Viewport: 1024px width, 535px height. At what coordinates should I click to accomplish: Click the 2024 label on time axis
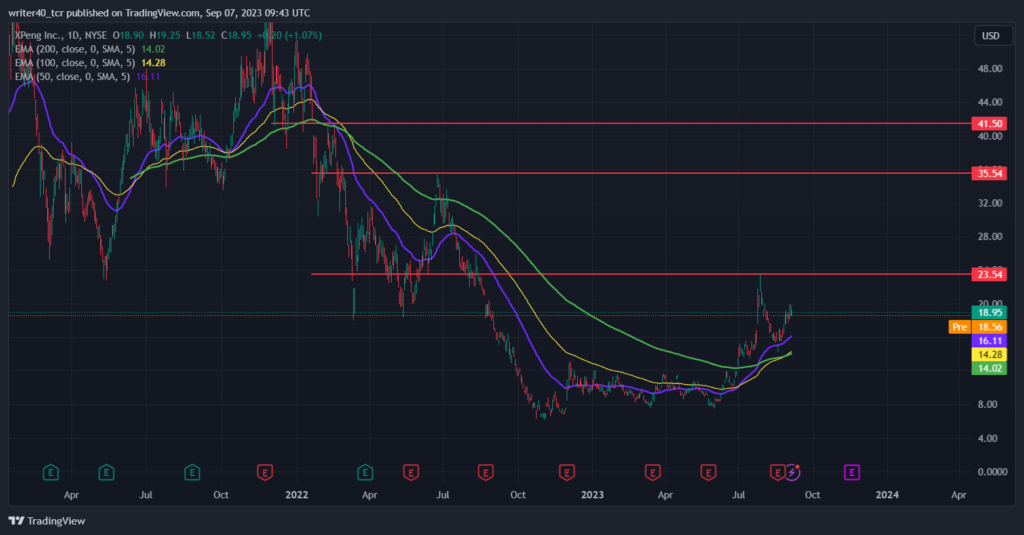[x=887, y=494]
